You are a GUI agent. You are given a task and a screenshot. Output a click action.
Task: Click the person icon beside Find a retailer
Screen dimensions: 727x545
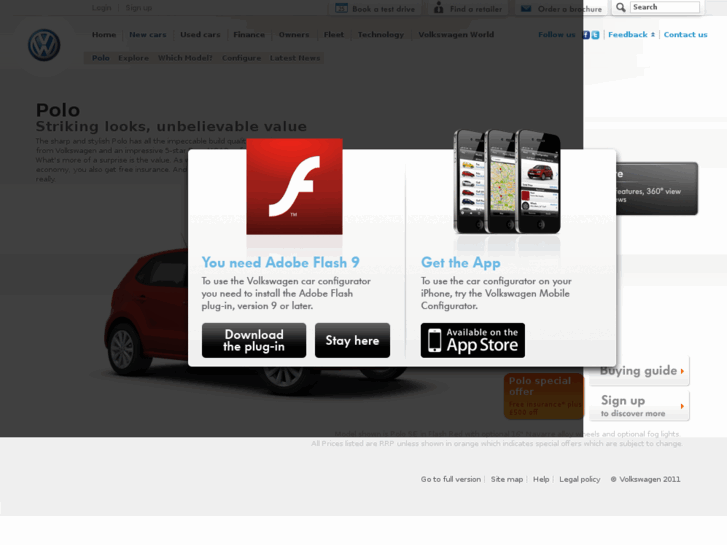[x=438, y=8]
